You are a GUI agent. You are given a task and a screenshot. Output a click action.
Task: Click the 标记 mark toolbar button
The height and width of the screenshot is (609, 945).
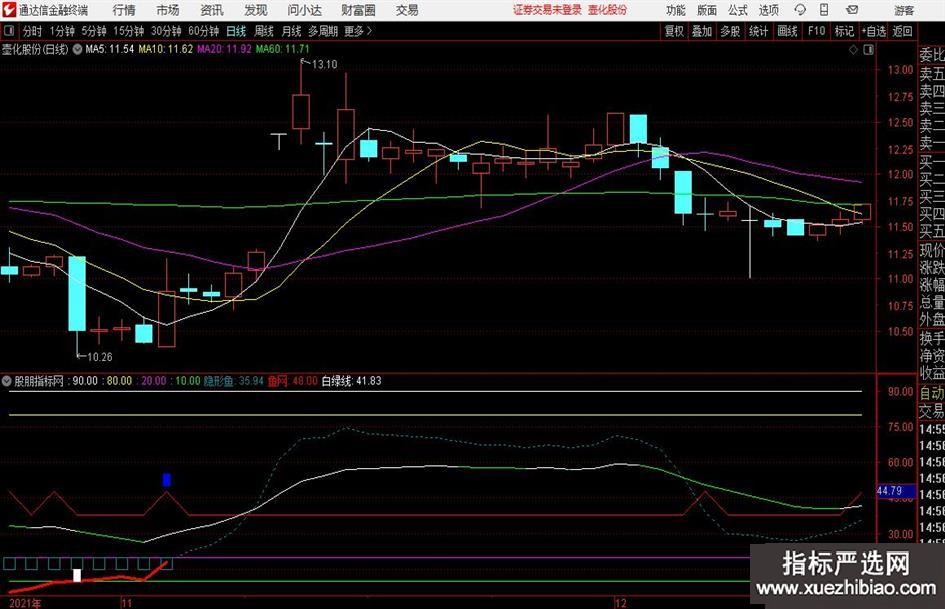(844, 31)
